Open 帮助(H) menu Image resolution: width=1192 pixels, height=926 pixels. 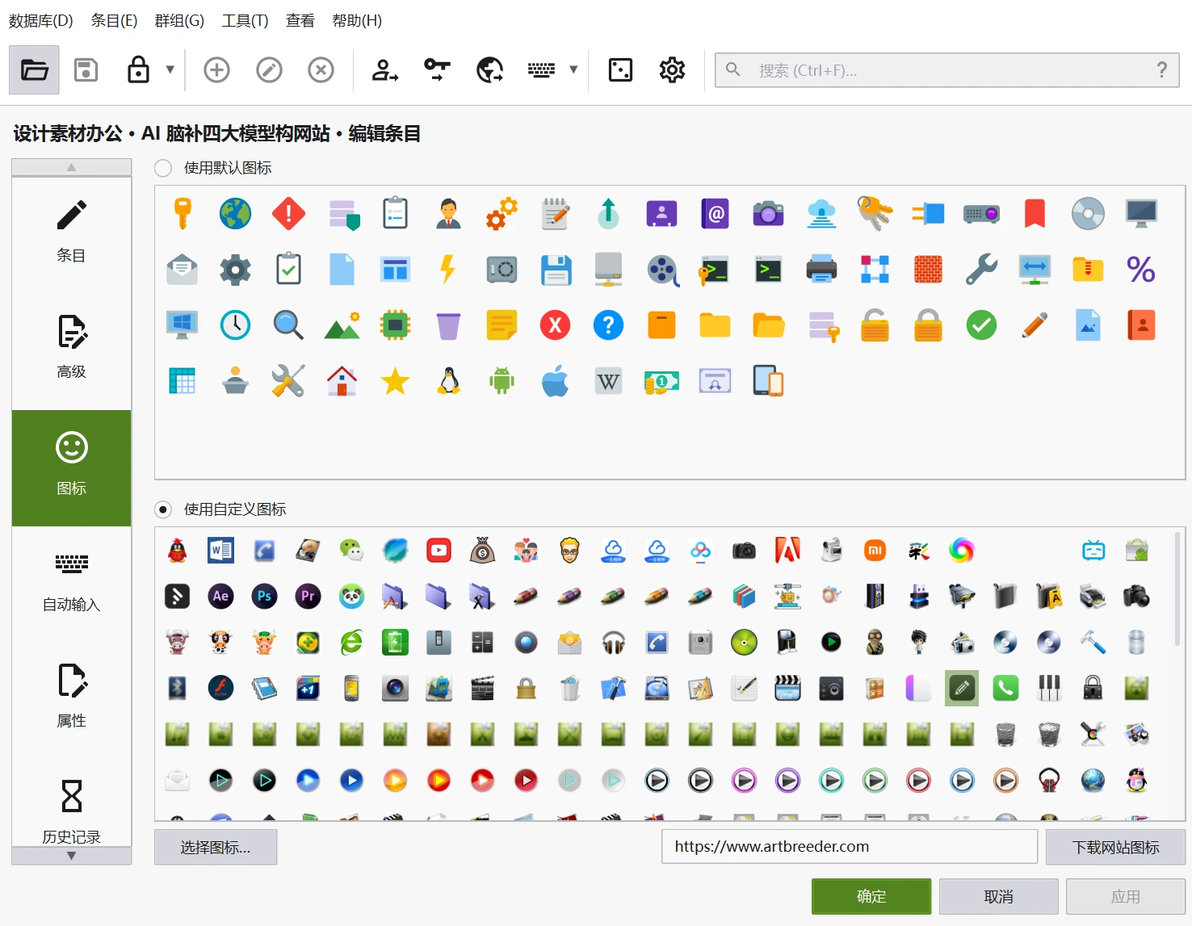pos(357,21)
